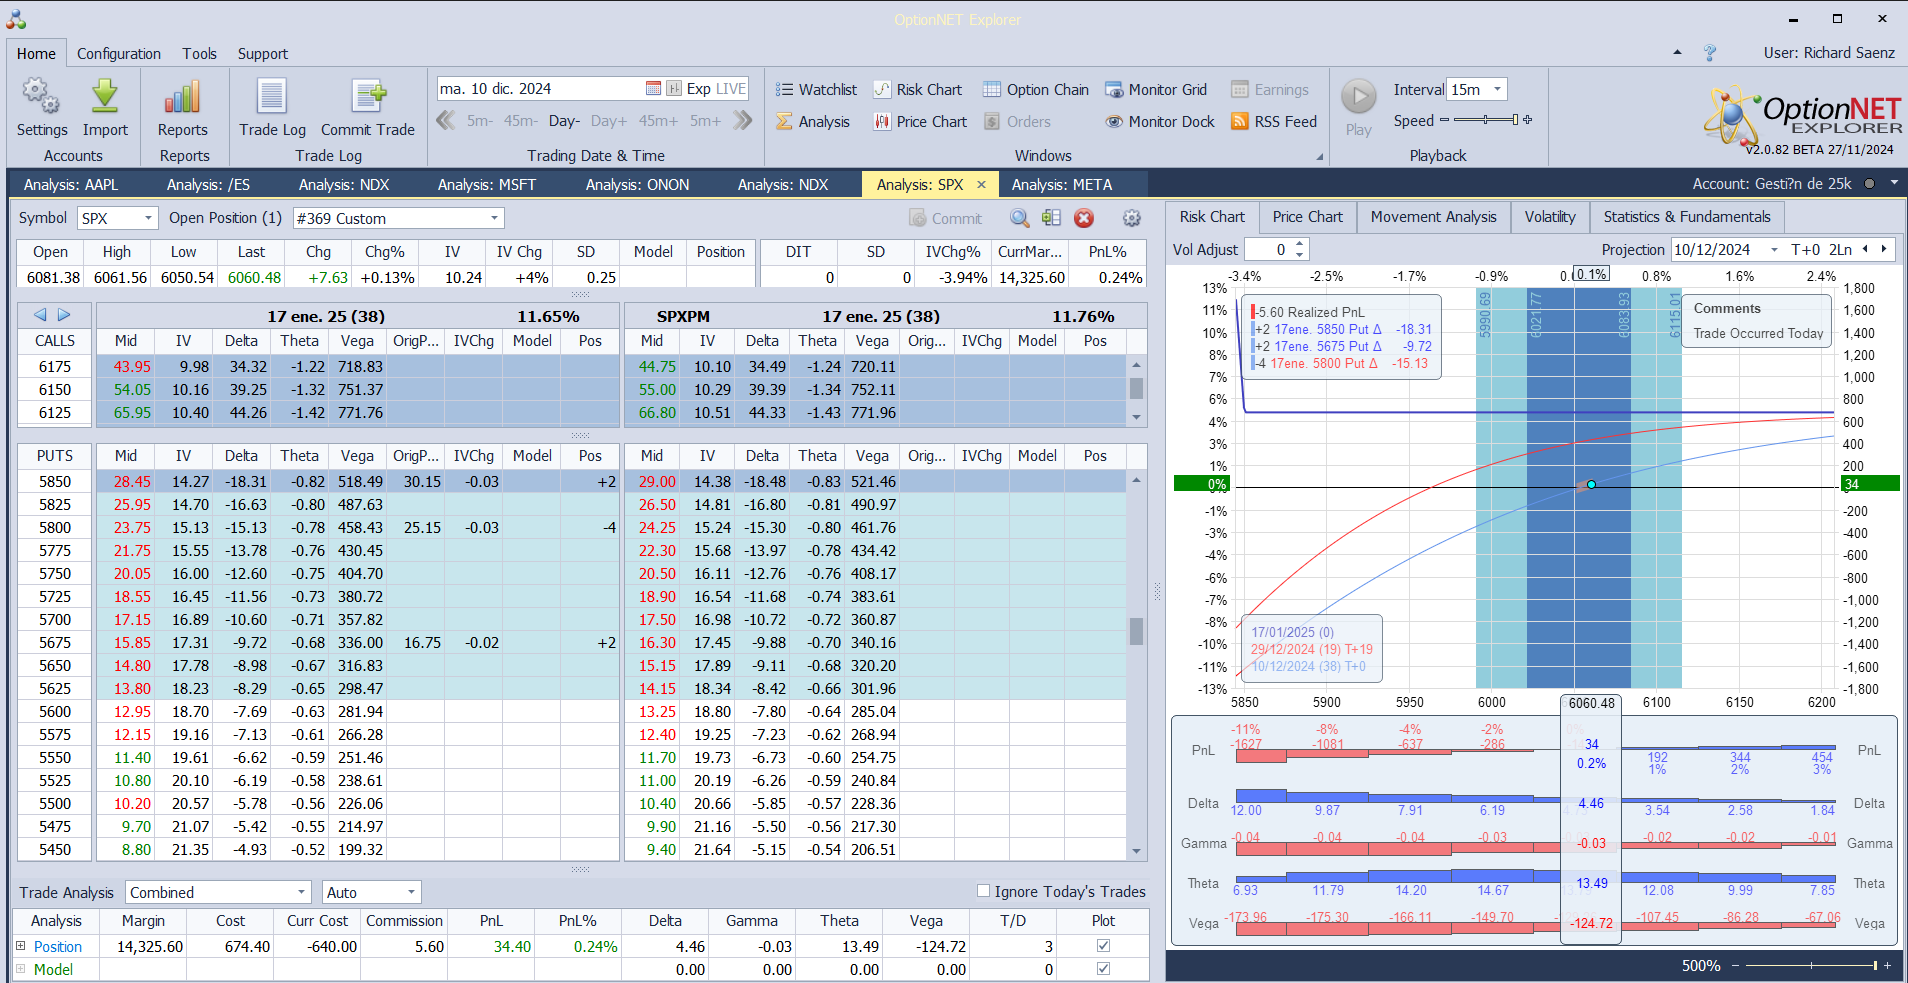Image resolution: width=1908 pixels, height=983 pixels.
Task: Open the Tools ribbon tab
Action: pos(199,54)
